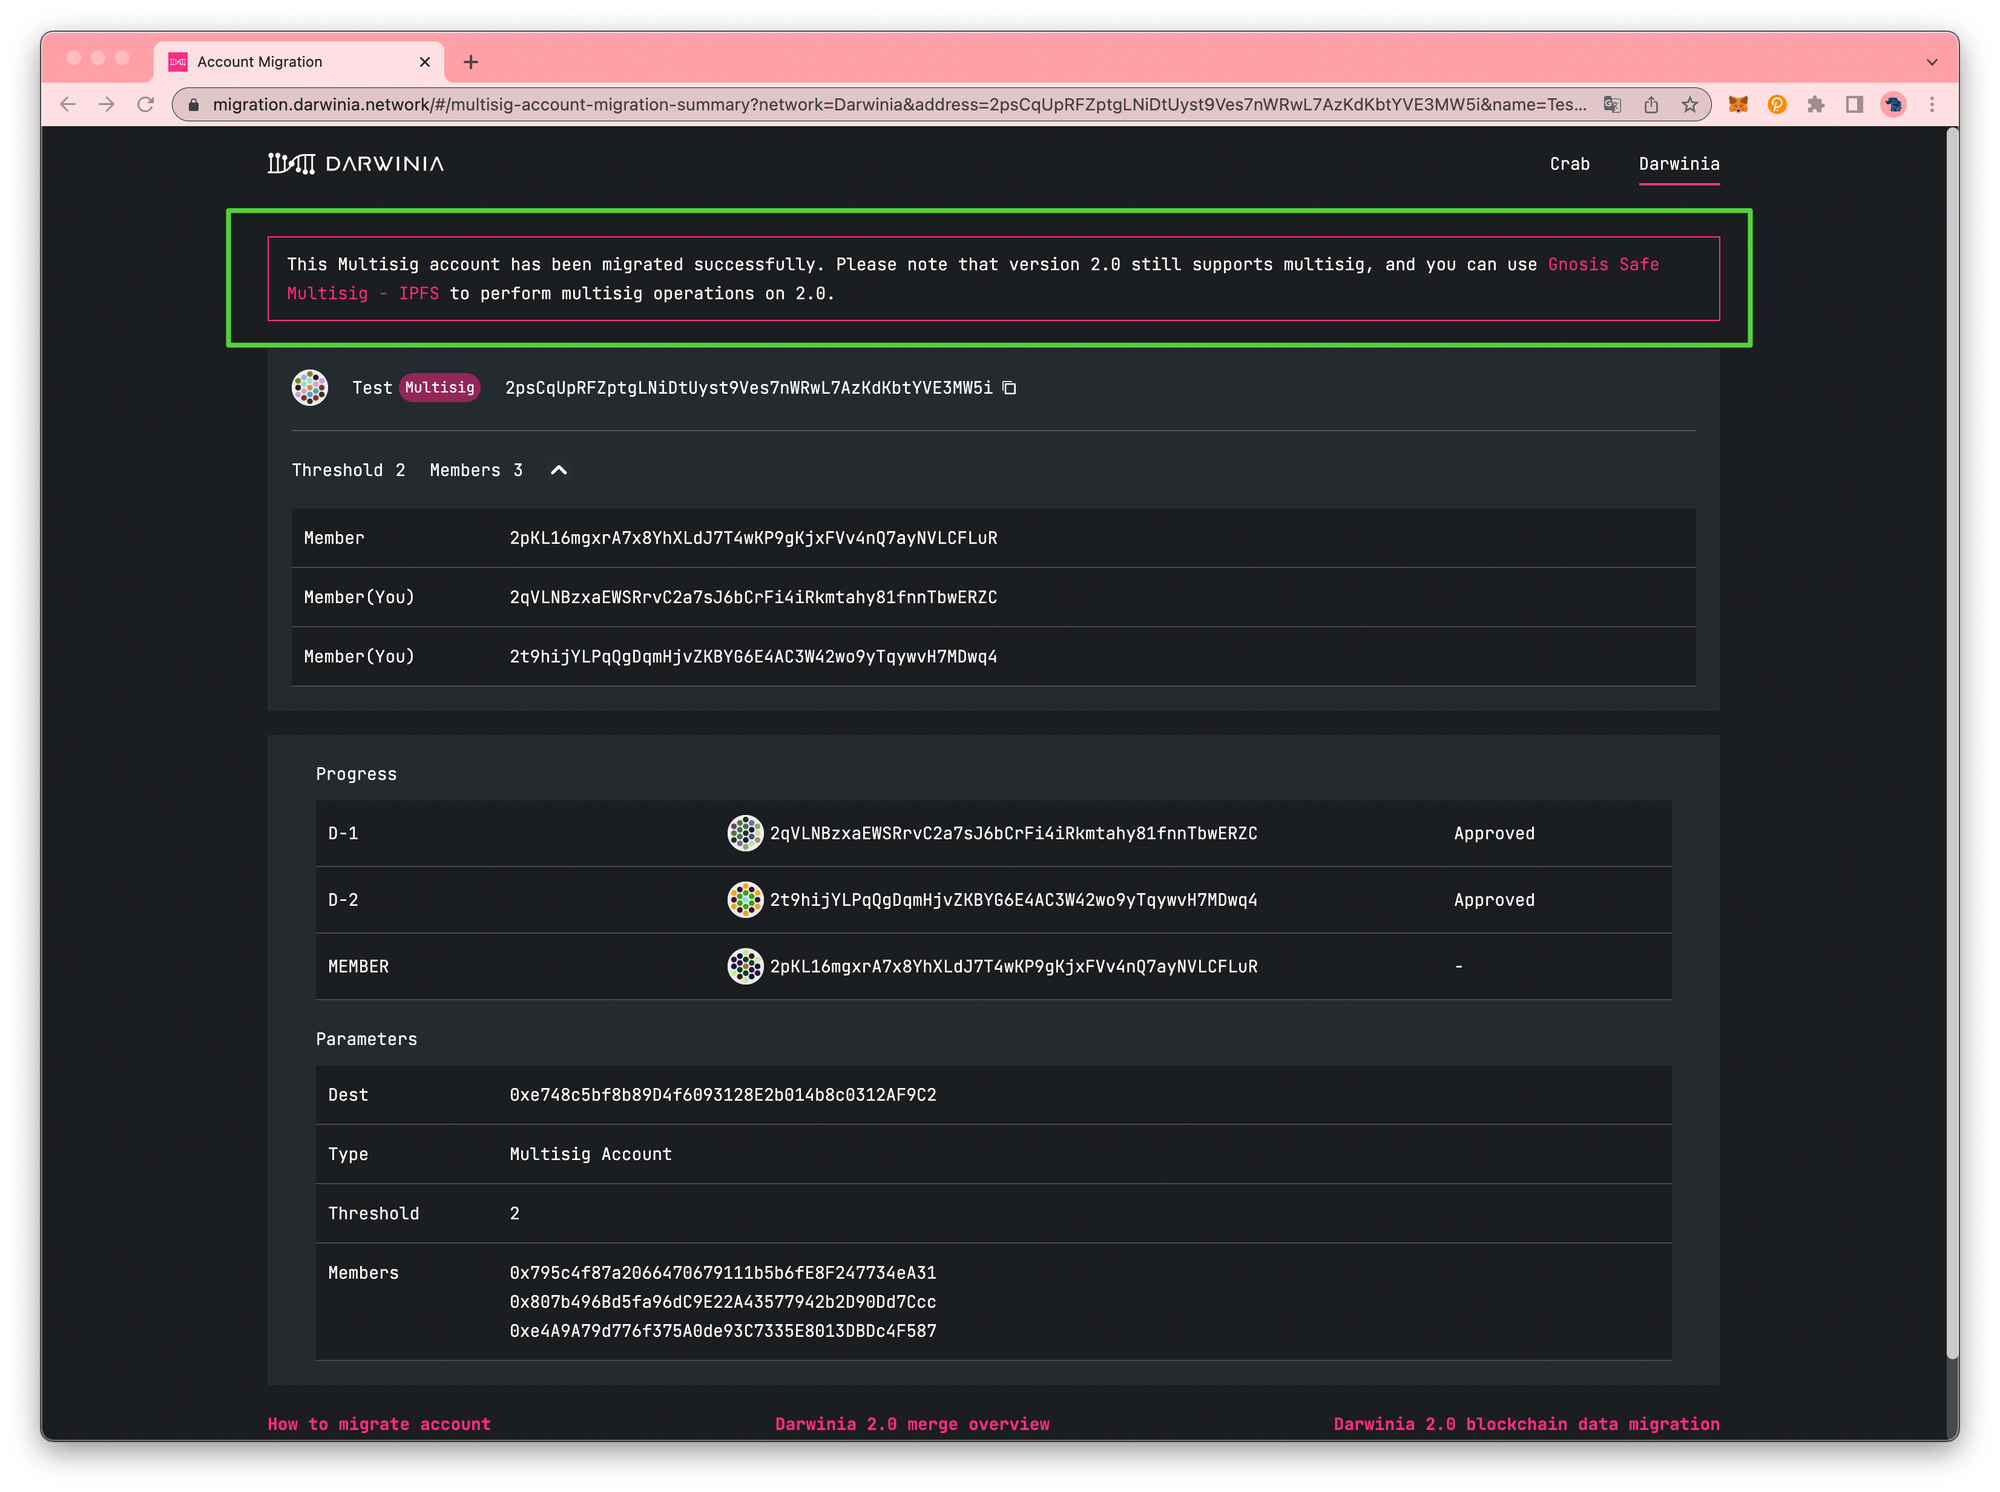Open How to migrate account link
2000x1492 pixels.
tap(379, 1424)
